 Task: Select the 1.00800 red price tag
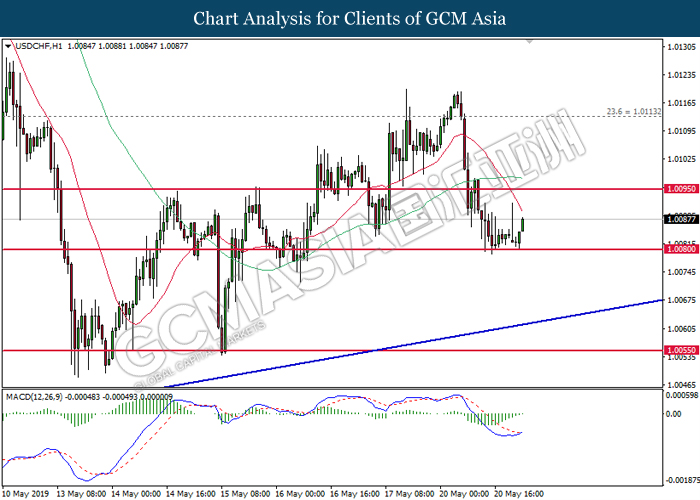point(679,249)
